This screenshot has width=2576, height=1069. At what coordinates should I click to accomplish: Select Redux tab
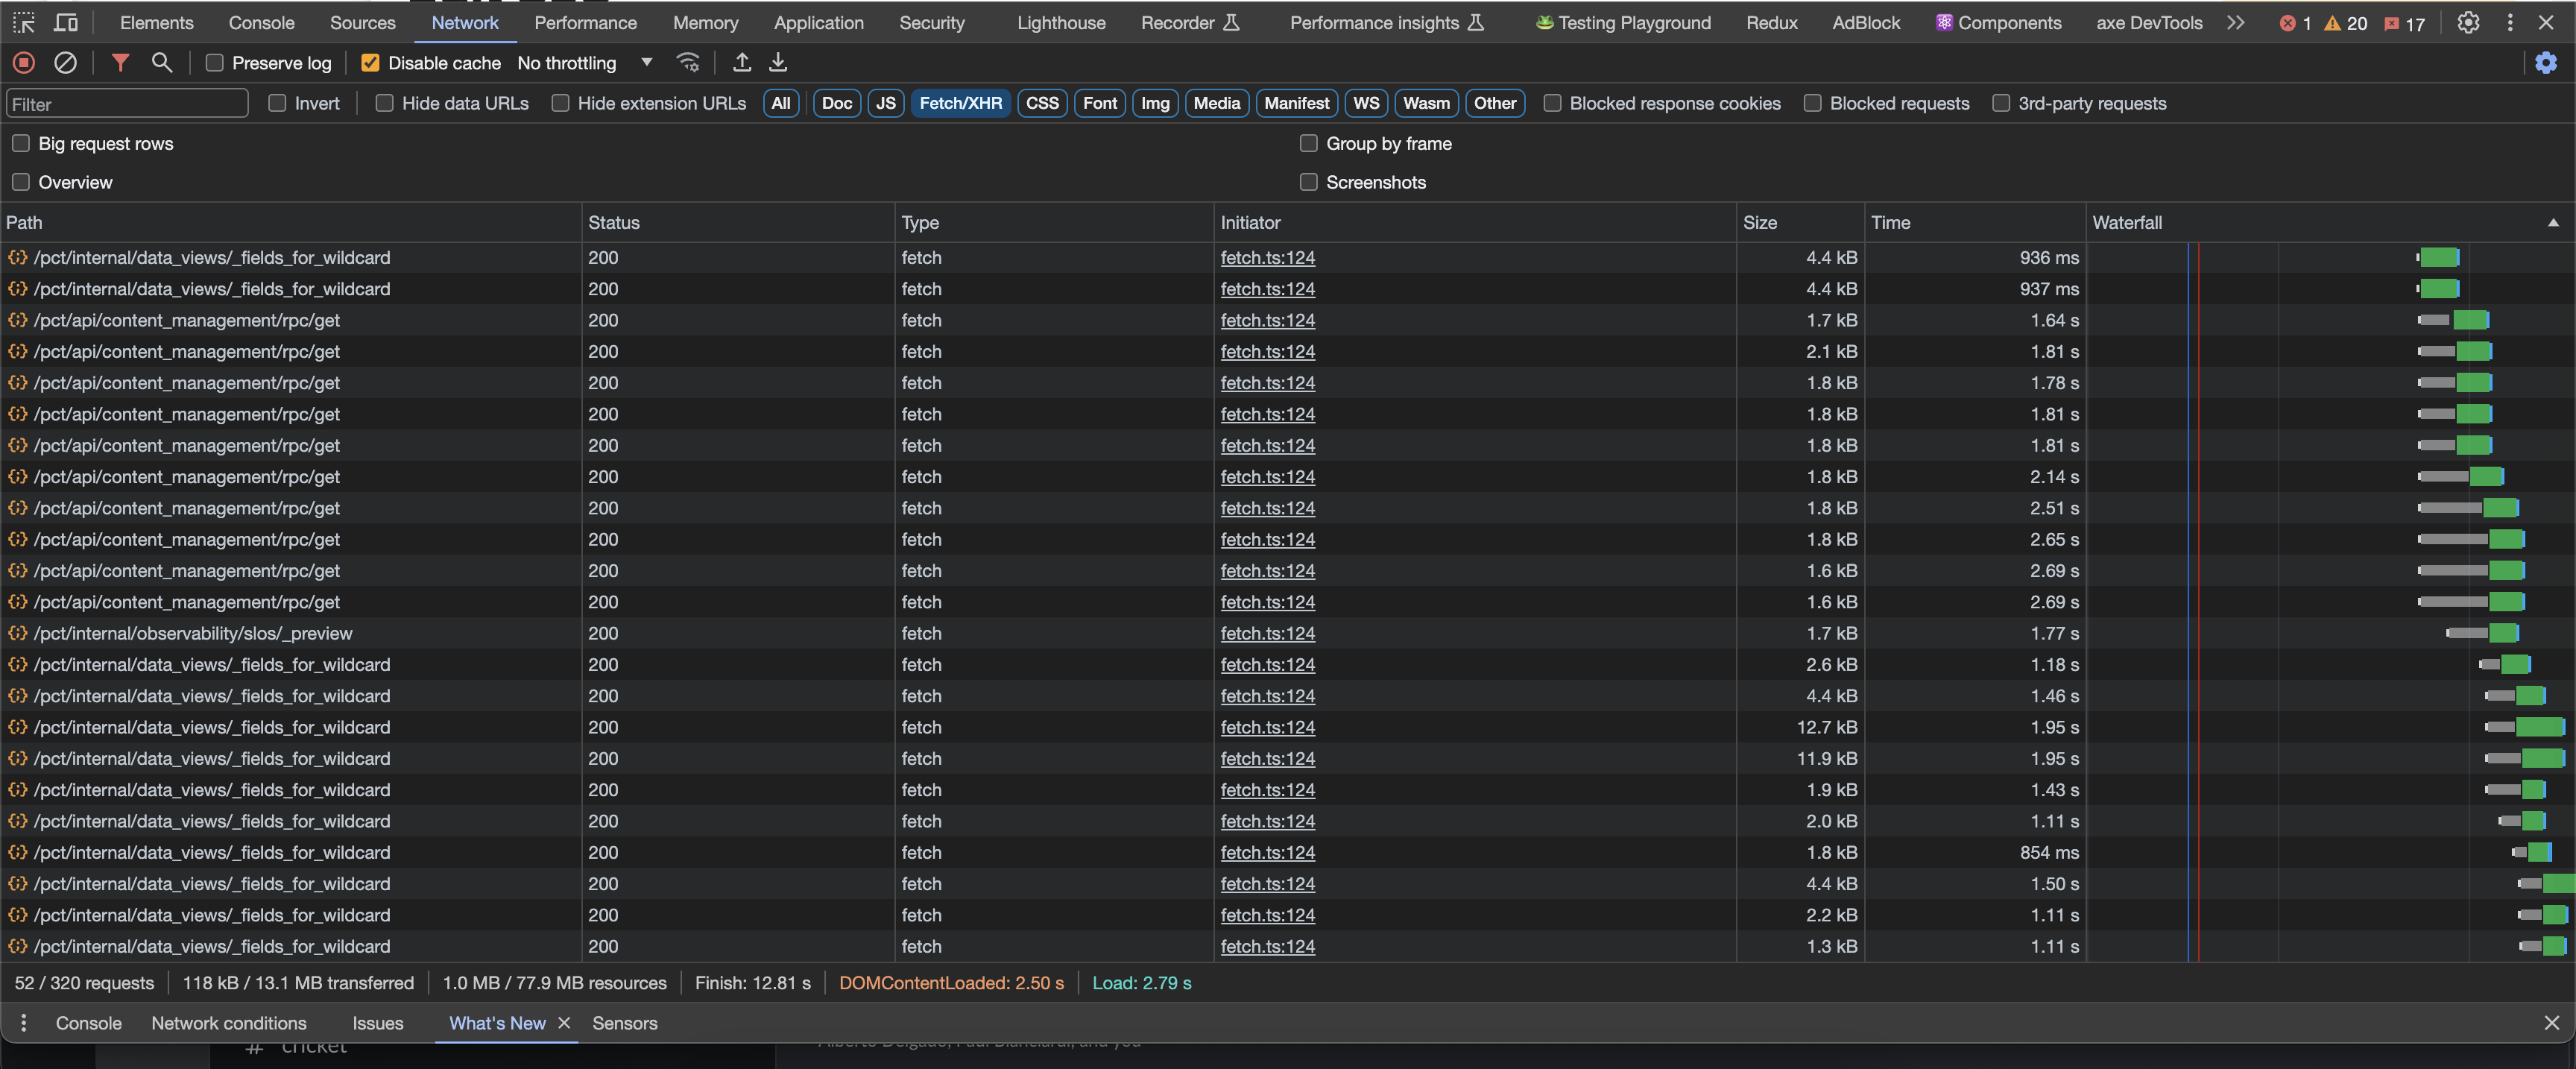(x=1771, y=22)
